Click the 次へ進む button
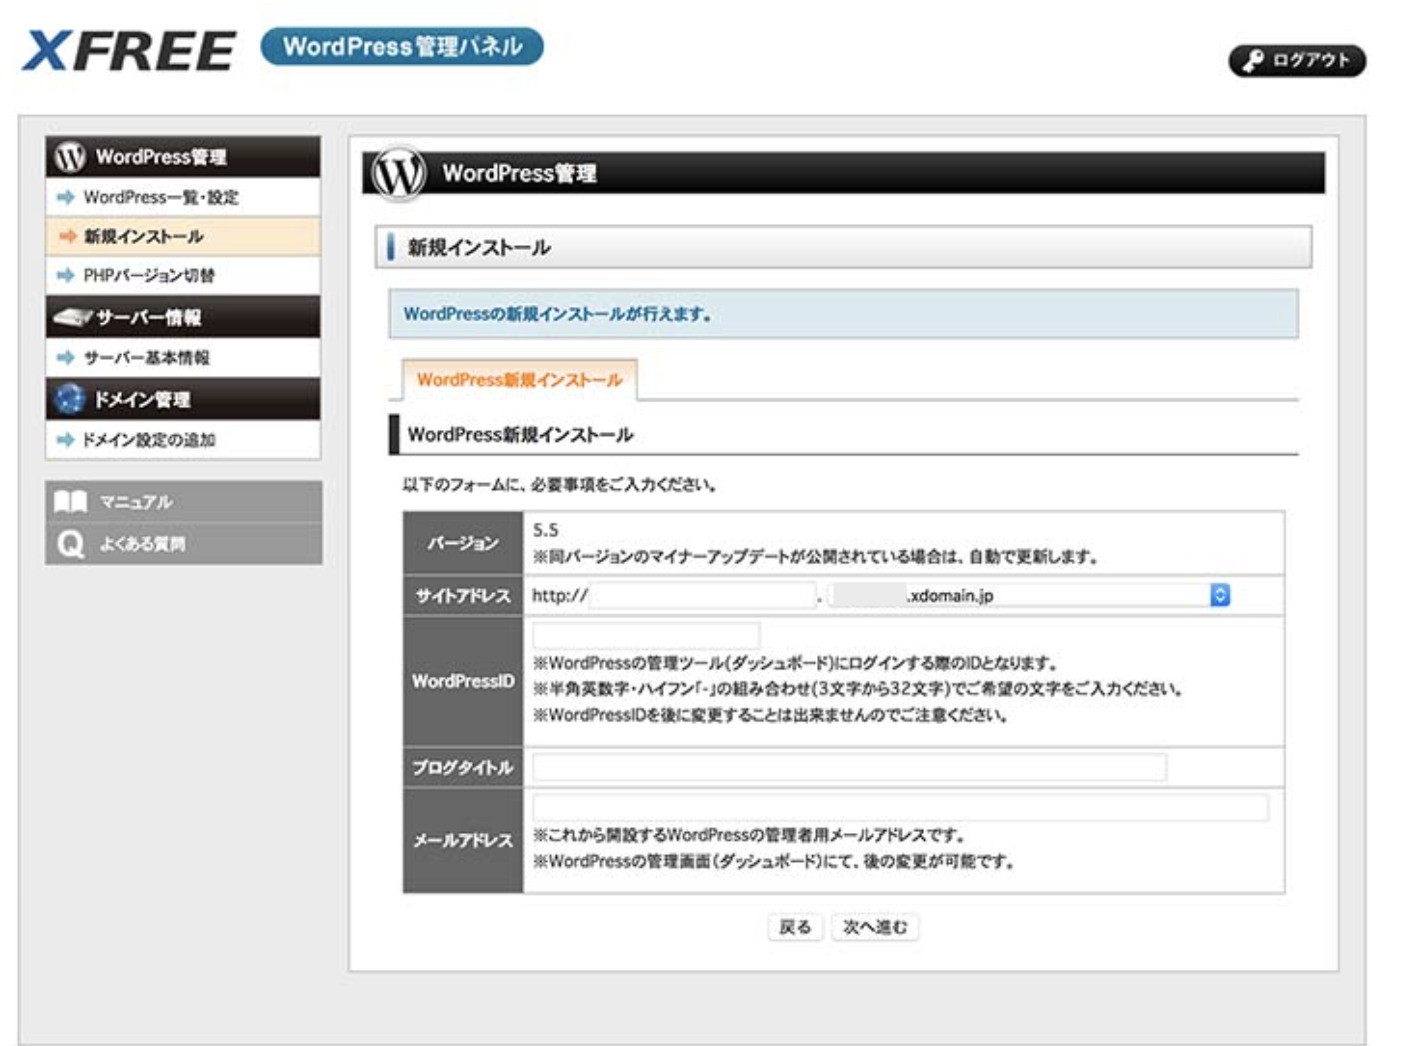The image size is (1418, 1046). 875,927
